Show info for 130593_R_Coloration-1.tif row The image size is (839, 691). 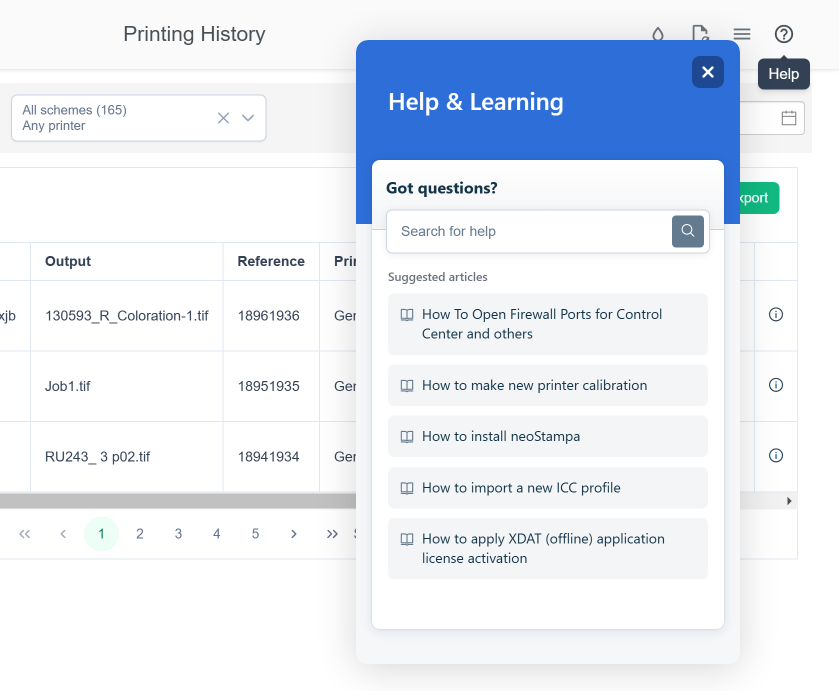[775, 314]
